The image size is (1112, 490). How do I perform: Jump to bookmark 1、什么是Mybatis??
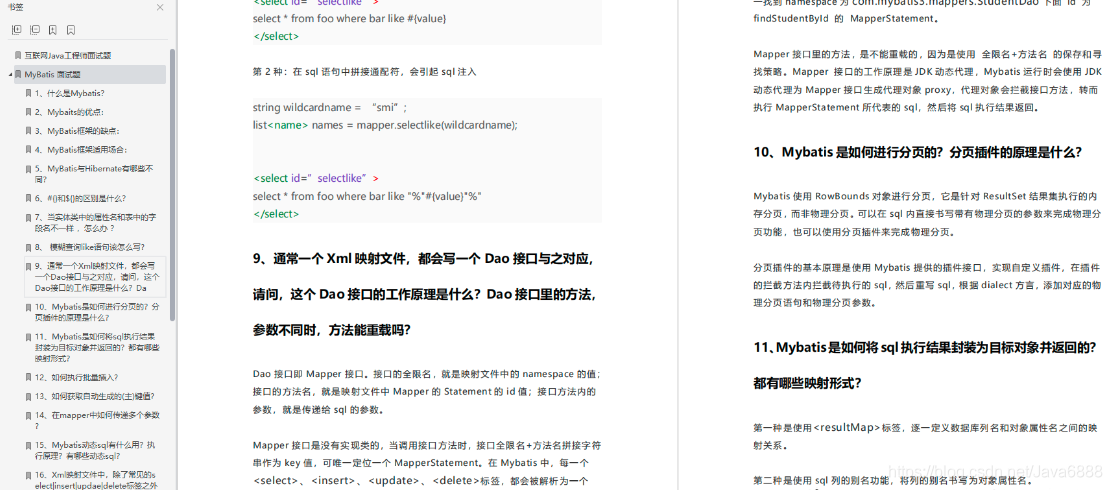70,93
